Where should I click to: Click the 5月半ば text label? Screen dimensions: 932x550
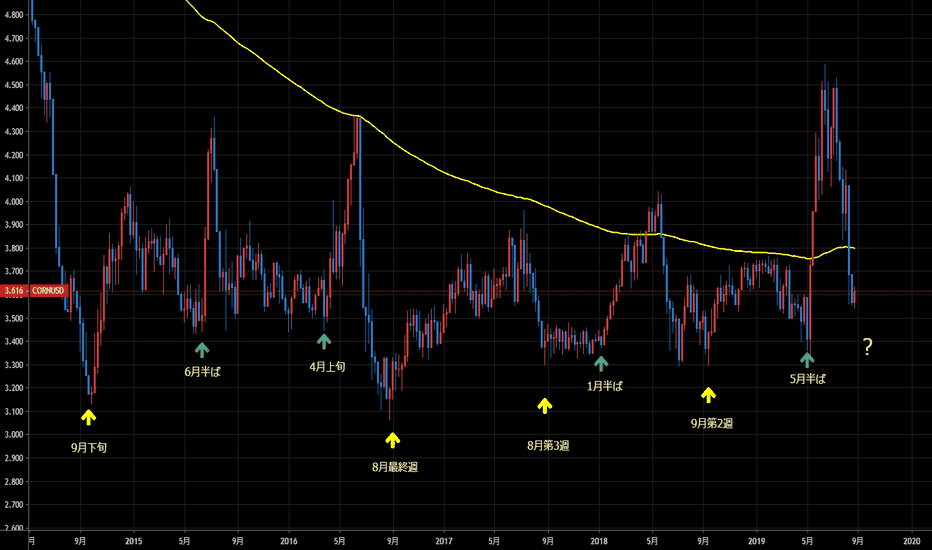pyautogui.click(x=808, y=379)
